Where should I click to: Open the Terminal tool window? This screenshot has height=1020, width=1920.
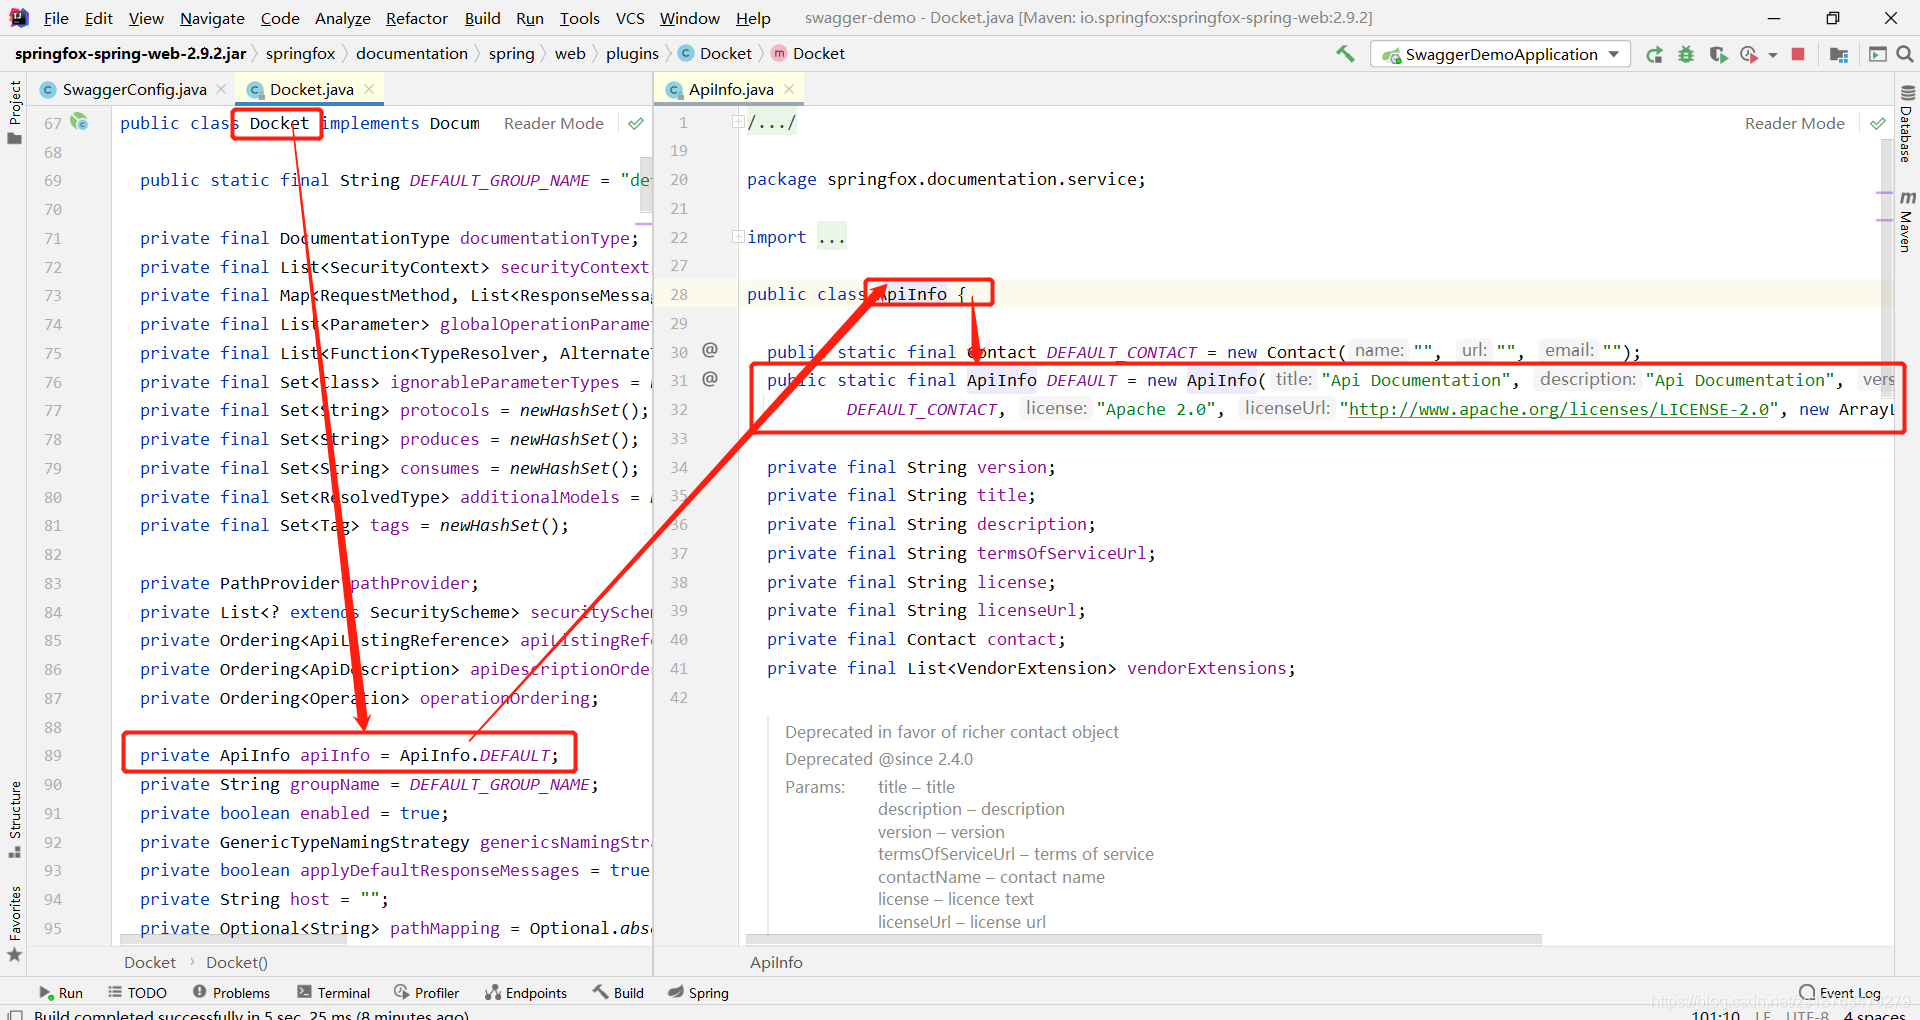pos(334,993)
